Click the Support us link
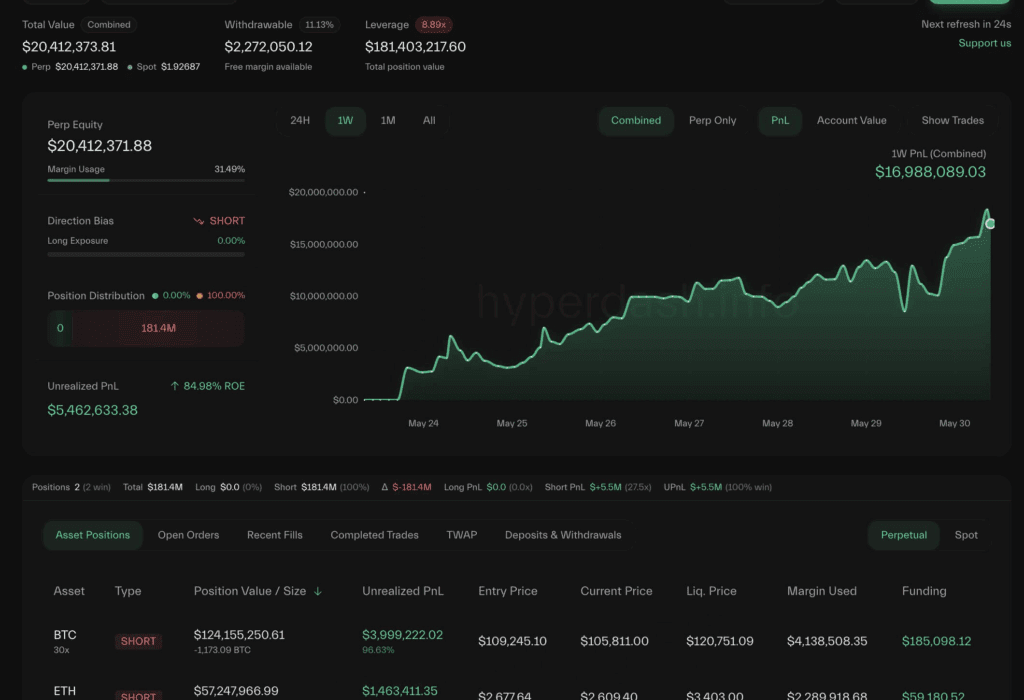Viewport: 1024px width, 700px height. pos(984,43)
